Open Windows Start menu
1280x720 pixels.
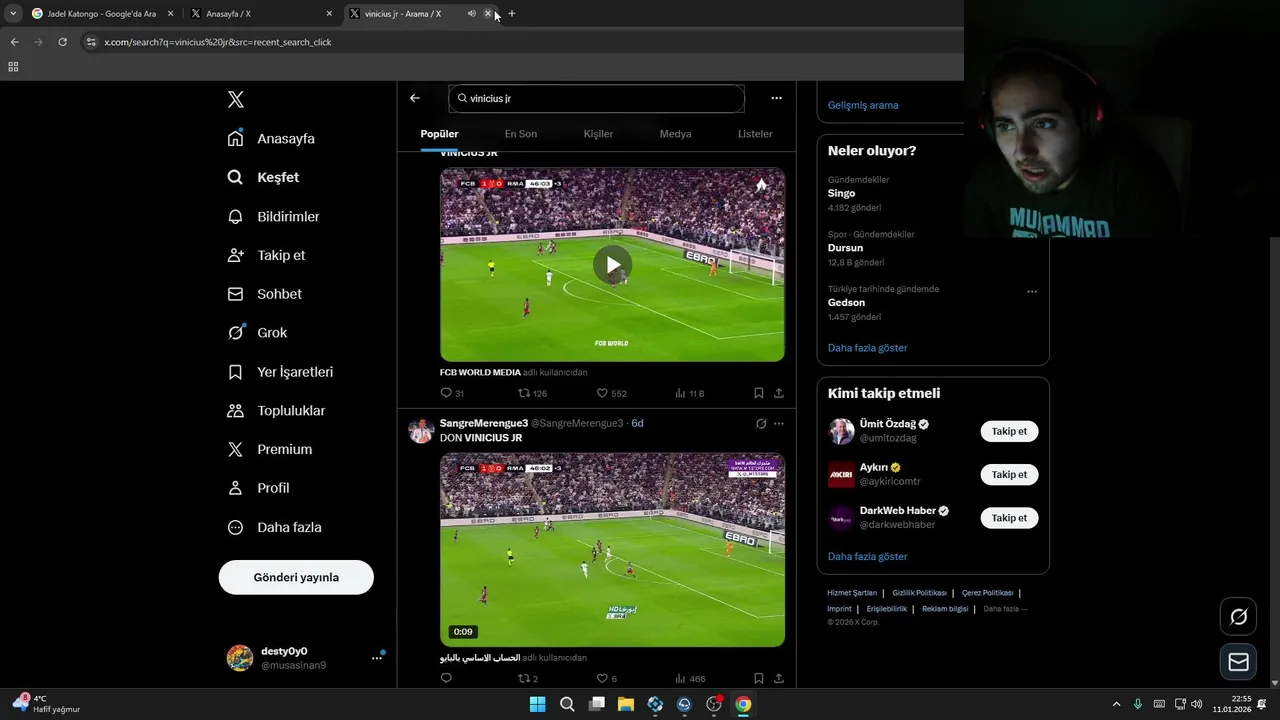(537, 704)
